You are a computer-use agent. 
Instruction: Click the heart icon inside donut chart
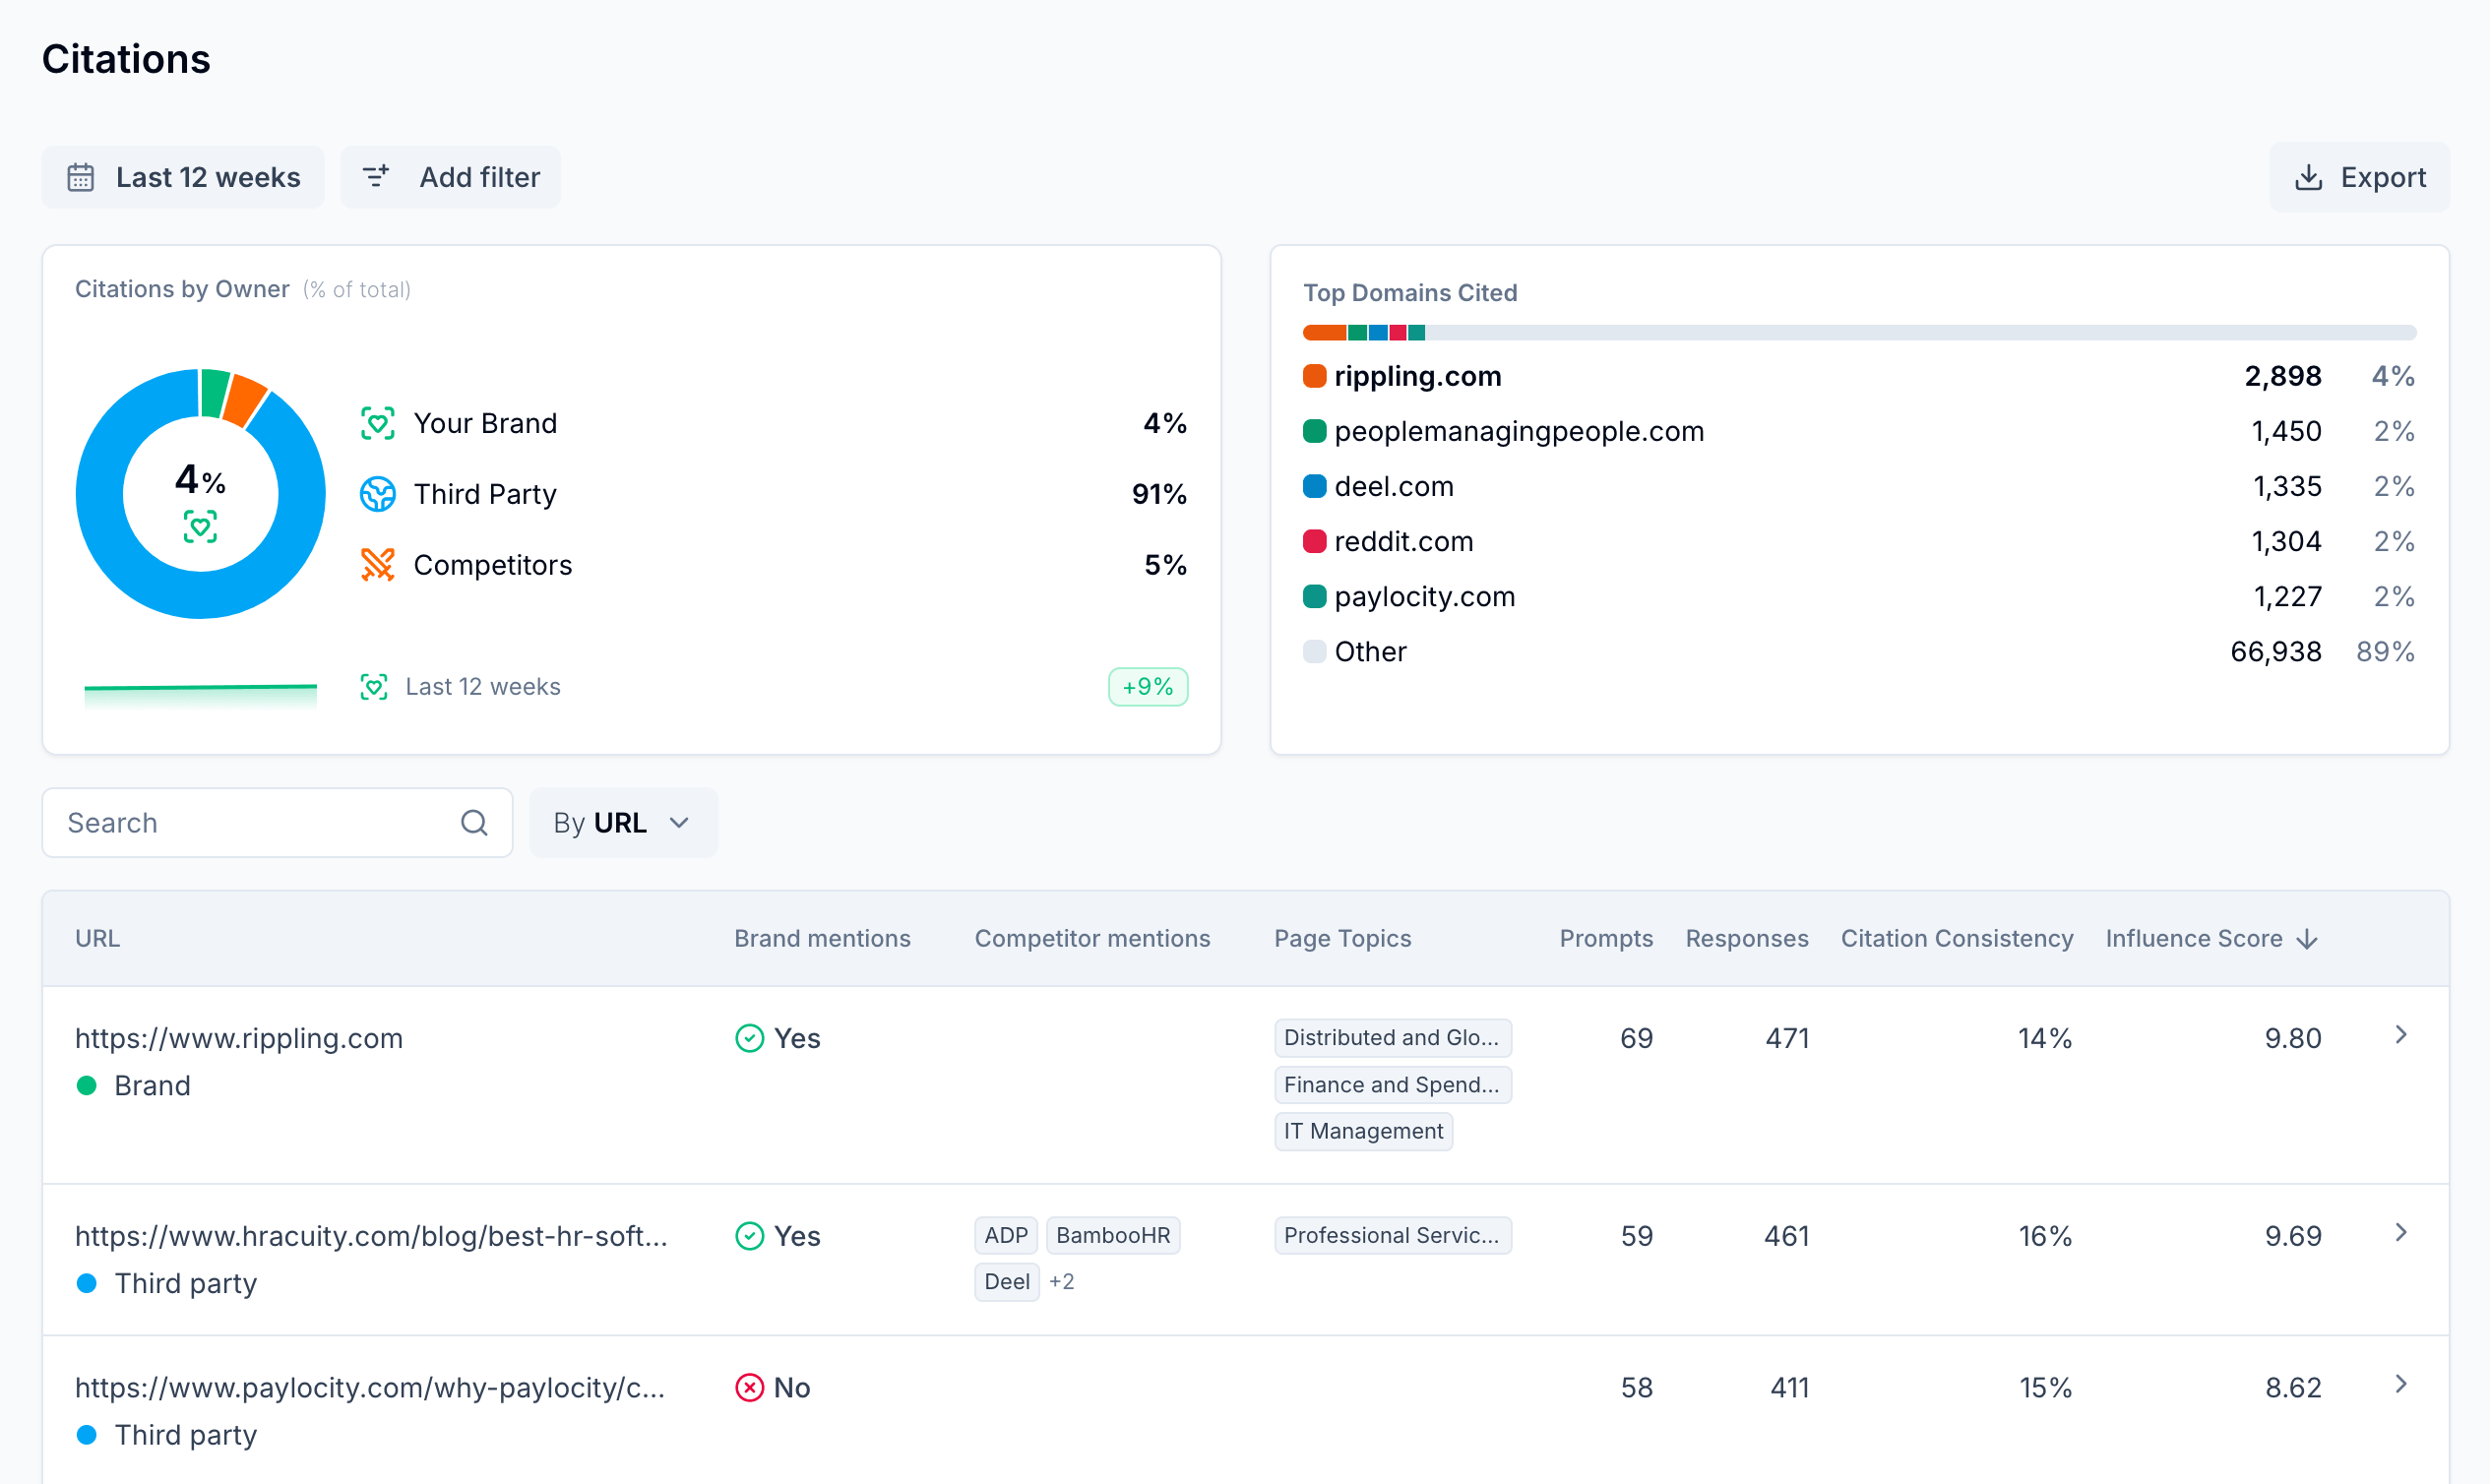pyautogui.click(x=200, y=526)
